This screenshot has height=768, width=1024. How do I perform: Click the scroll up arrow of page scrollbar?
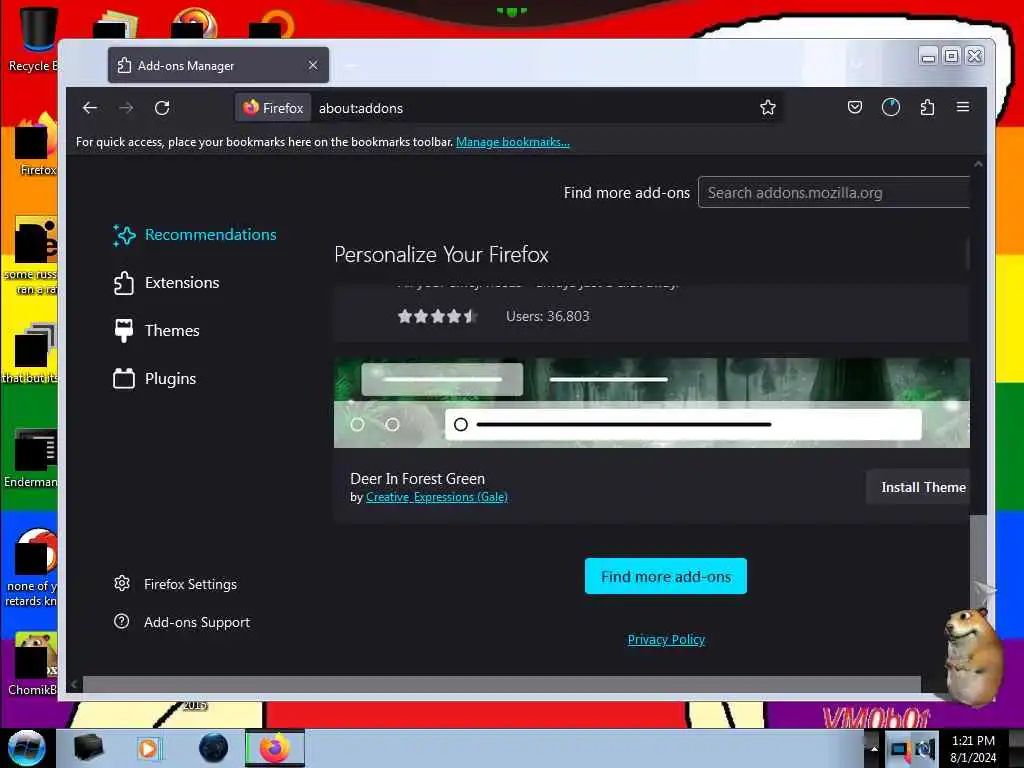[978, 165]
